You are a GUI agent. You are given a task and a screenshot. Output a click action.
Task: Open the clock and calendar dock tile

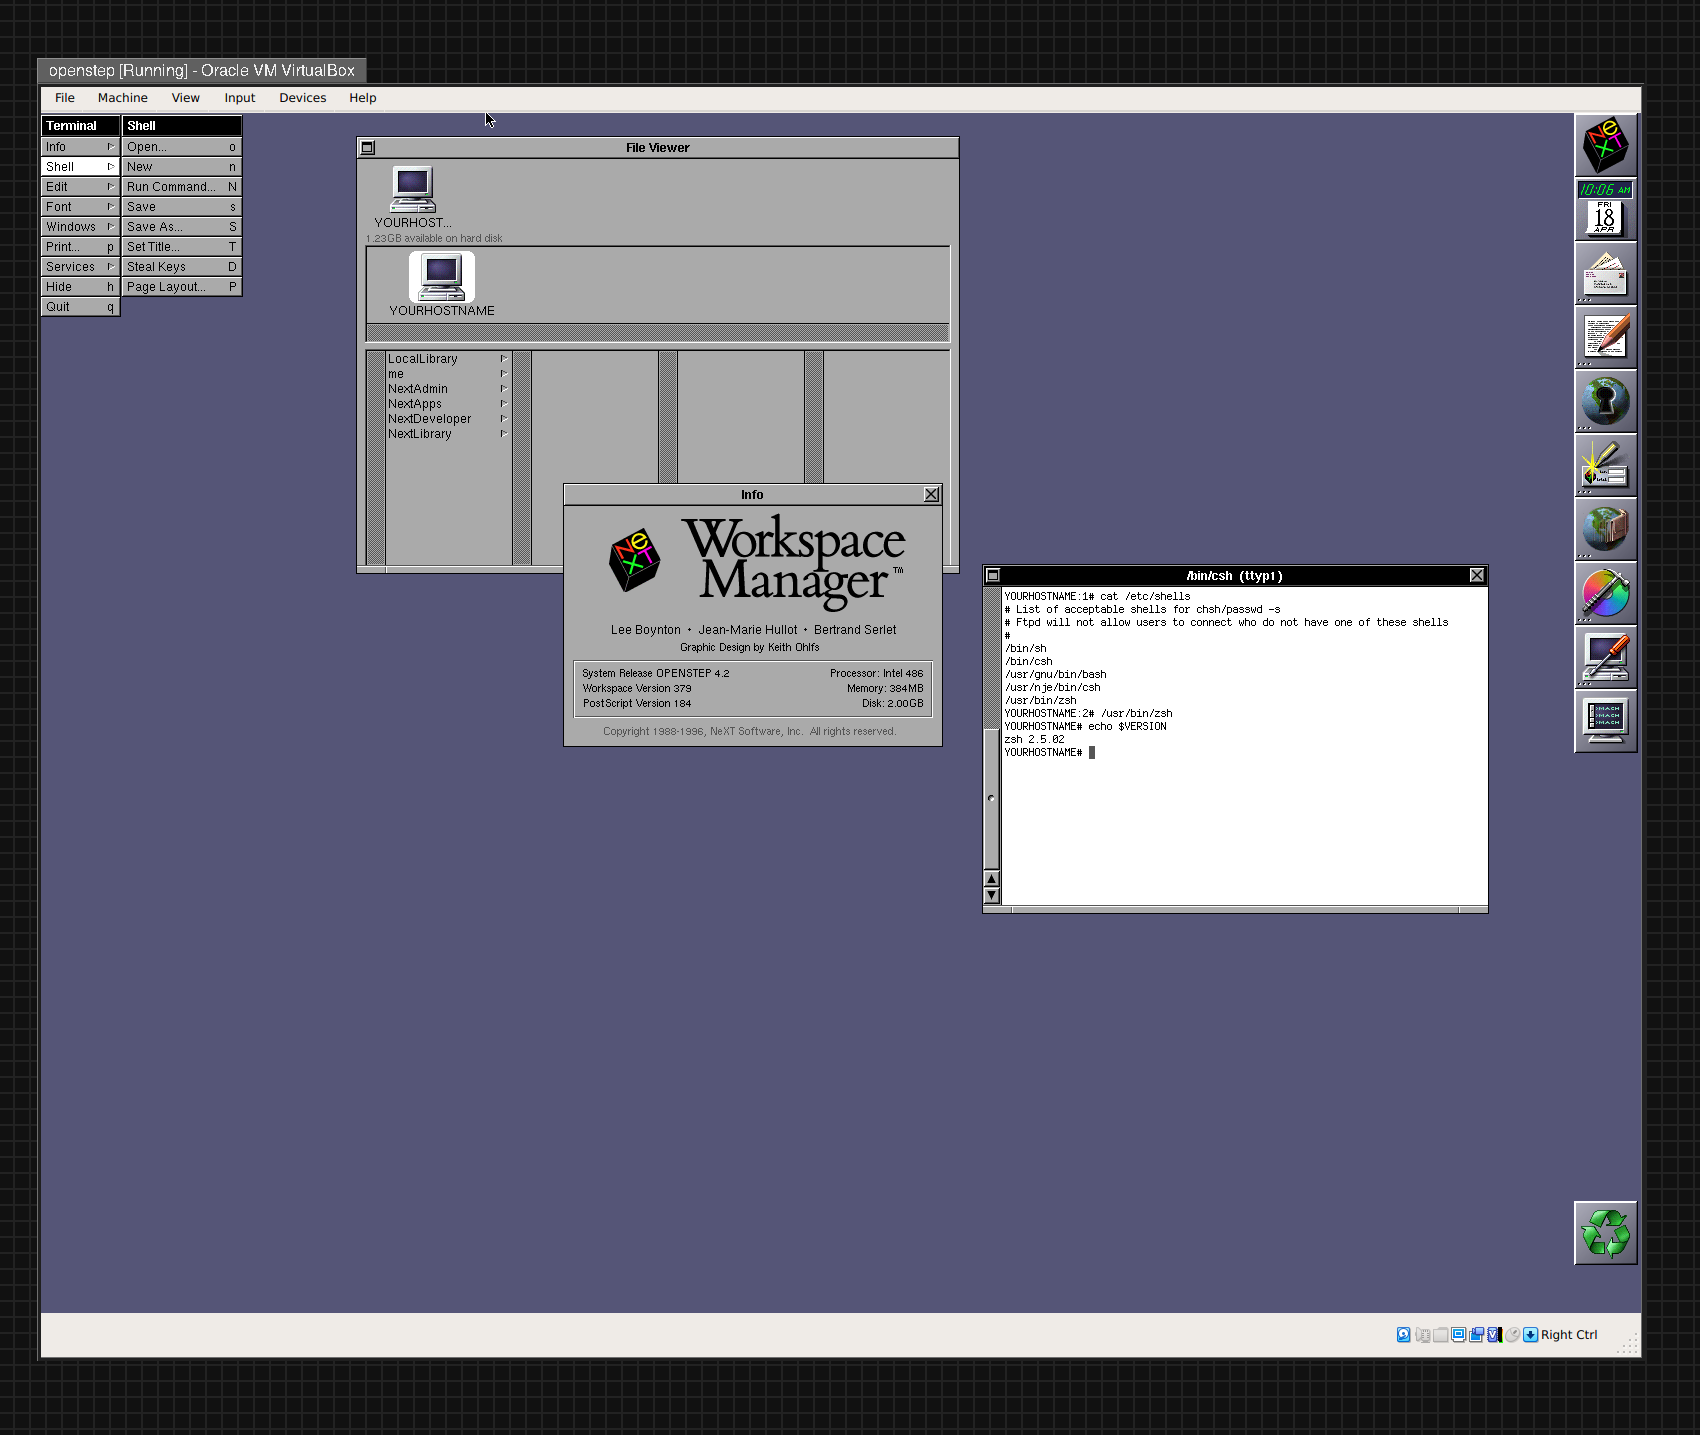[1605, 209]
